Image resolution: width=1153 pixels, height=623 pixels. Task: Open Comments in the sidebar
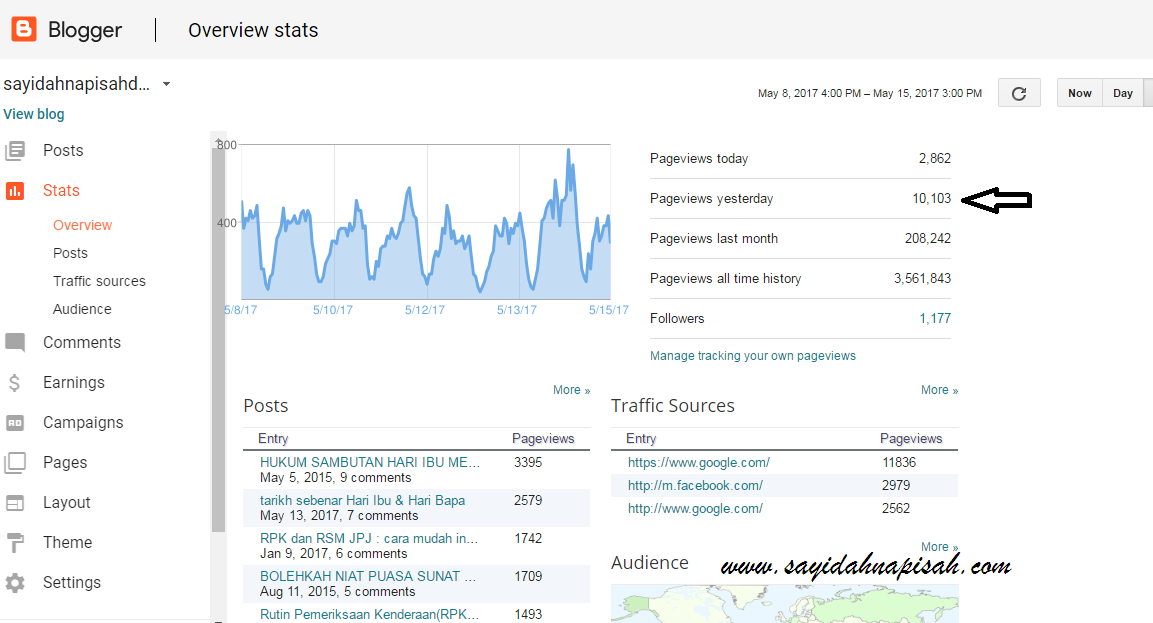click(x=82, y=343)
